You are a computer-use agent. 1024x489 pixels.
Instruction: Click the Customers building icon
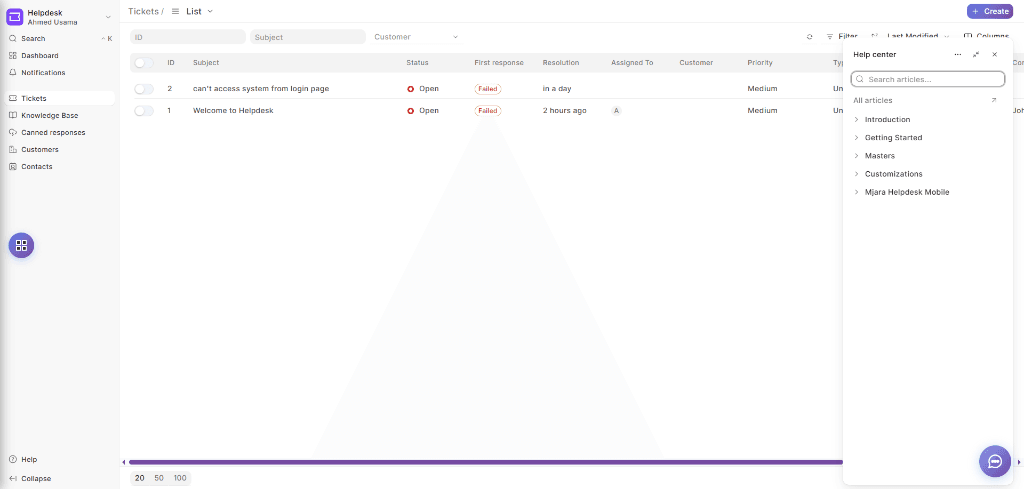coord(12,150)
